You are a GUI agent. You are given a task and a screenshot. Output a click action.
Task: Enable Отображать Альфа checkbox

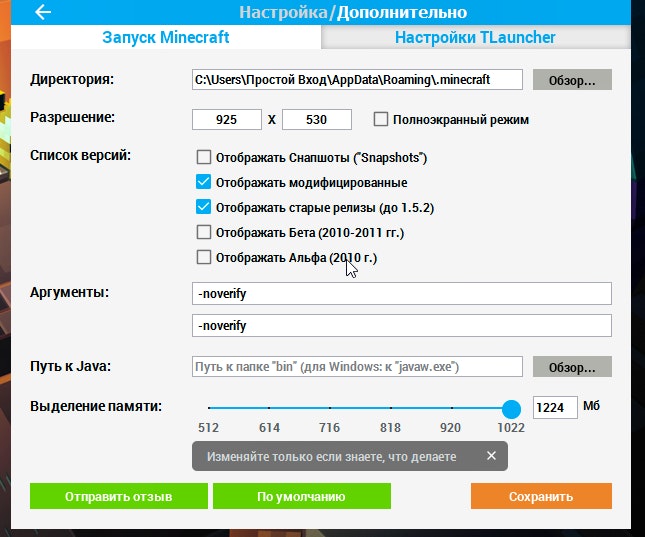click(204, 257)
